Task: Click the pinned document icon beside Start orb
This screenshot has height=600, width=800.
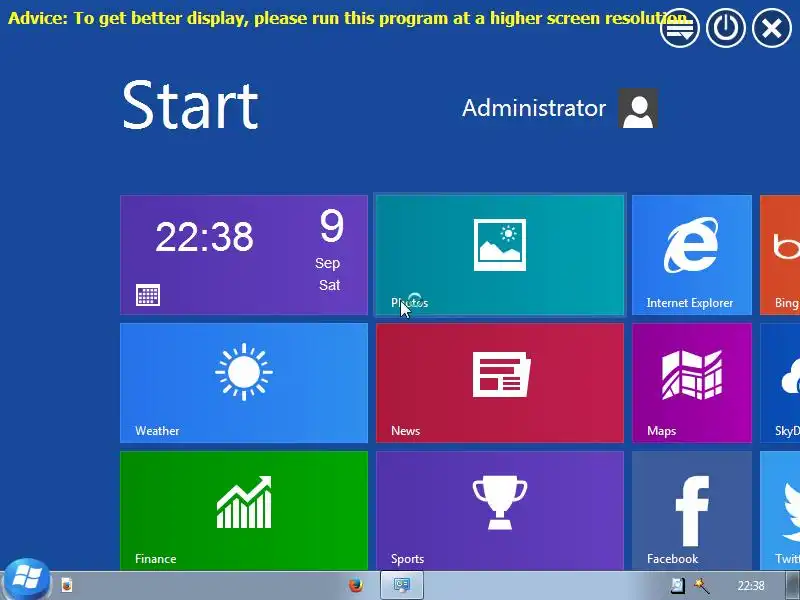Action: pos(67,585)
